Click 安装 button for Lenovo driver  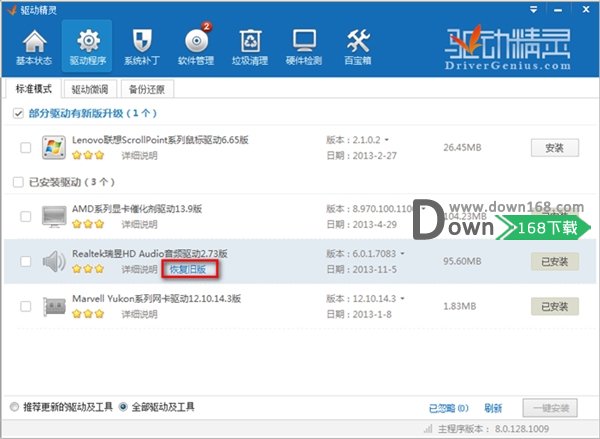pyautogui.click(x=554, y=148)
